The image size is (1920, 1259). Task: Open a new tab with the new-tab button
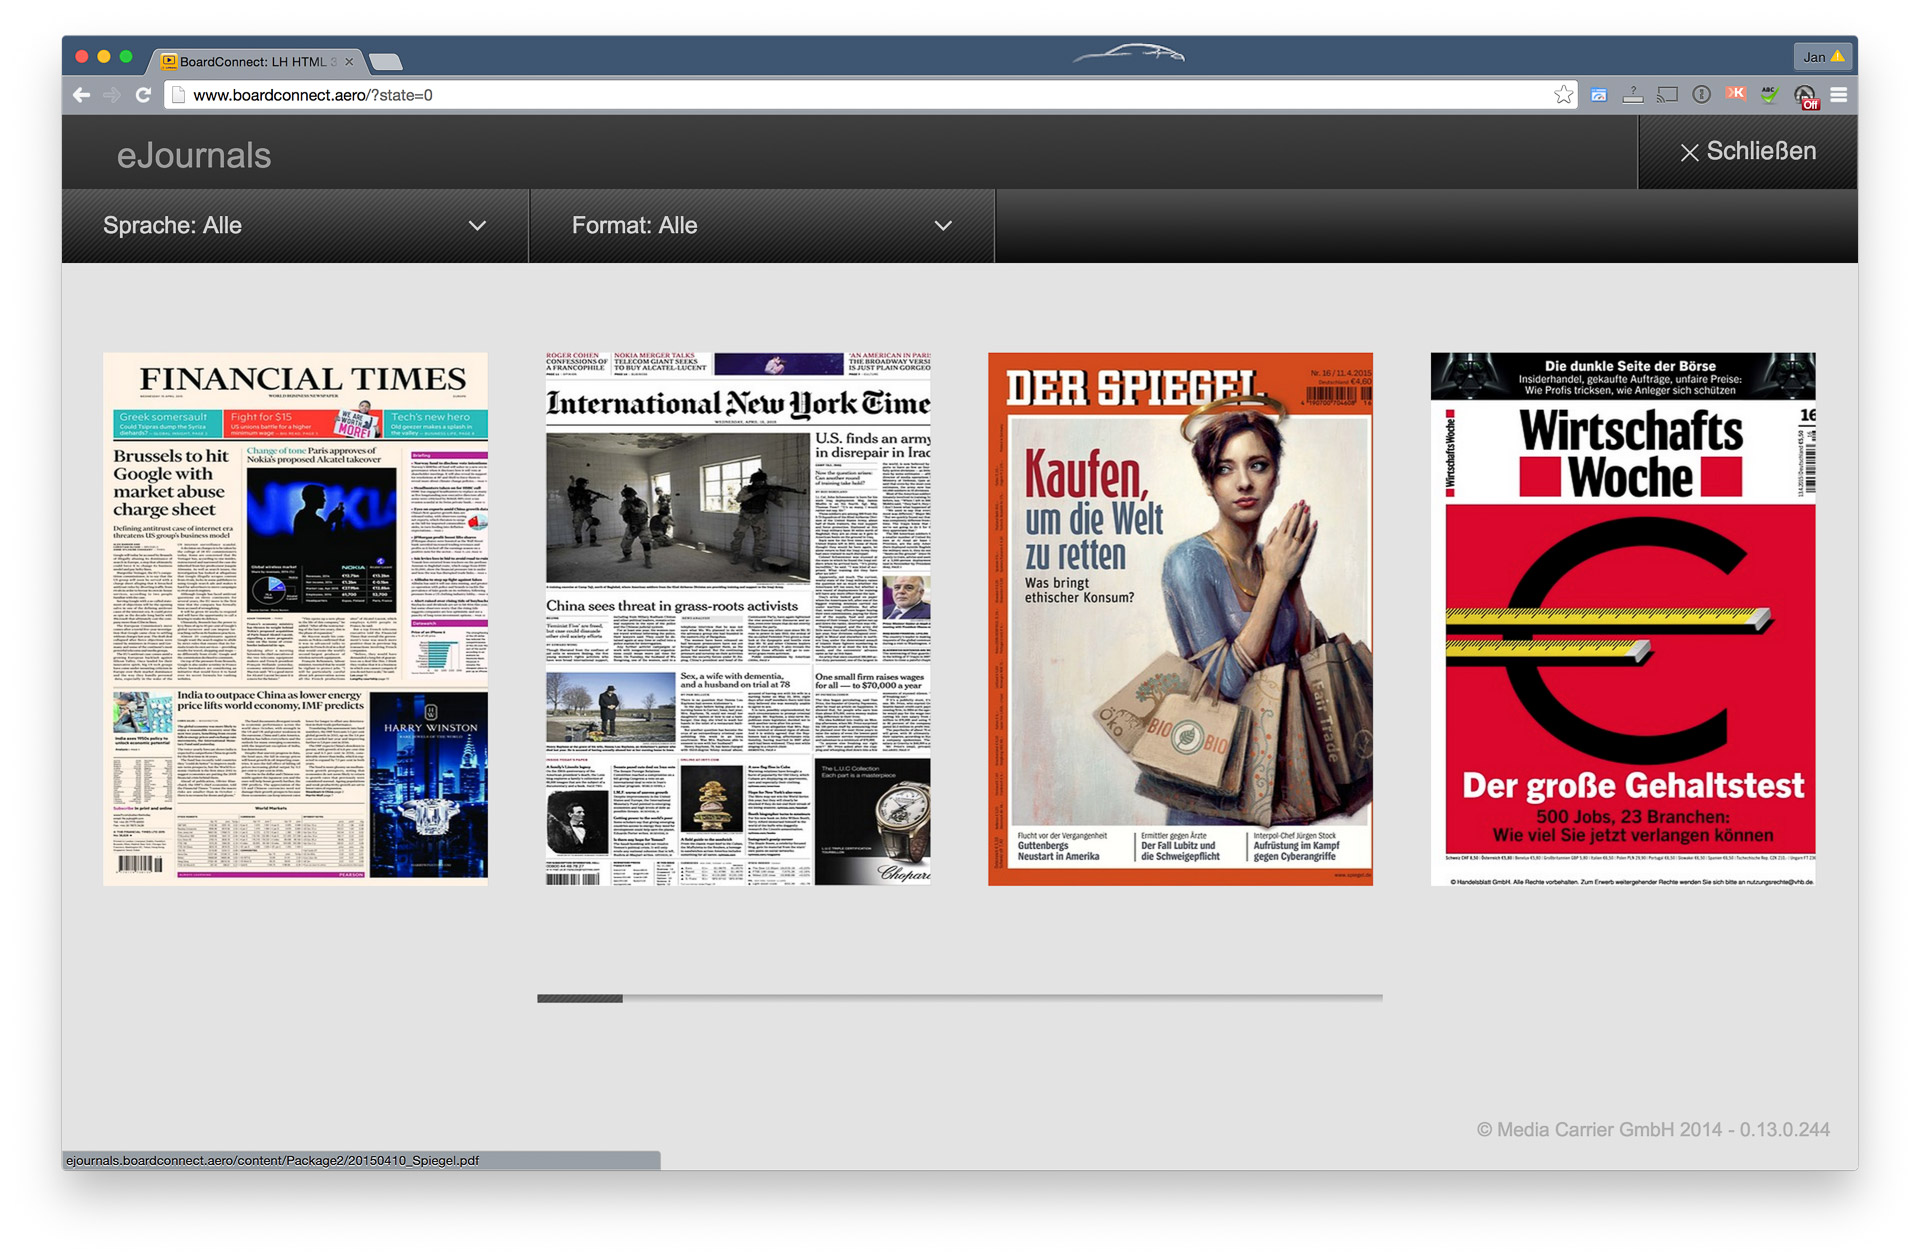386,63
